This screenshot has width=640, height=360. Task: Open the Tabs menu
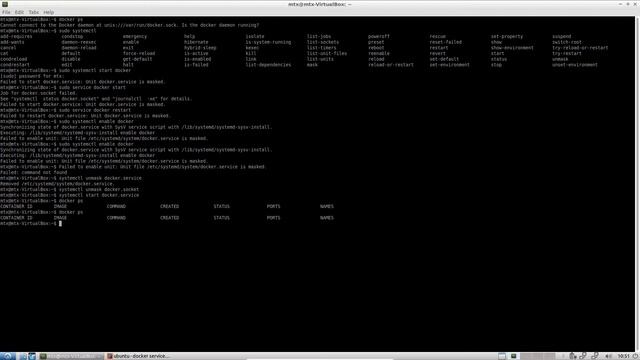coord(33,12)
